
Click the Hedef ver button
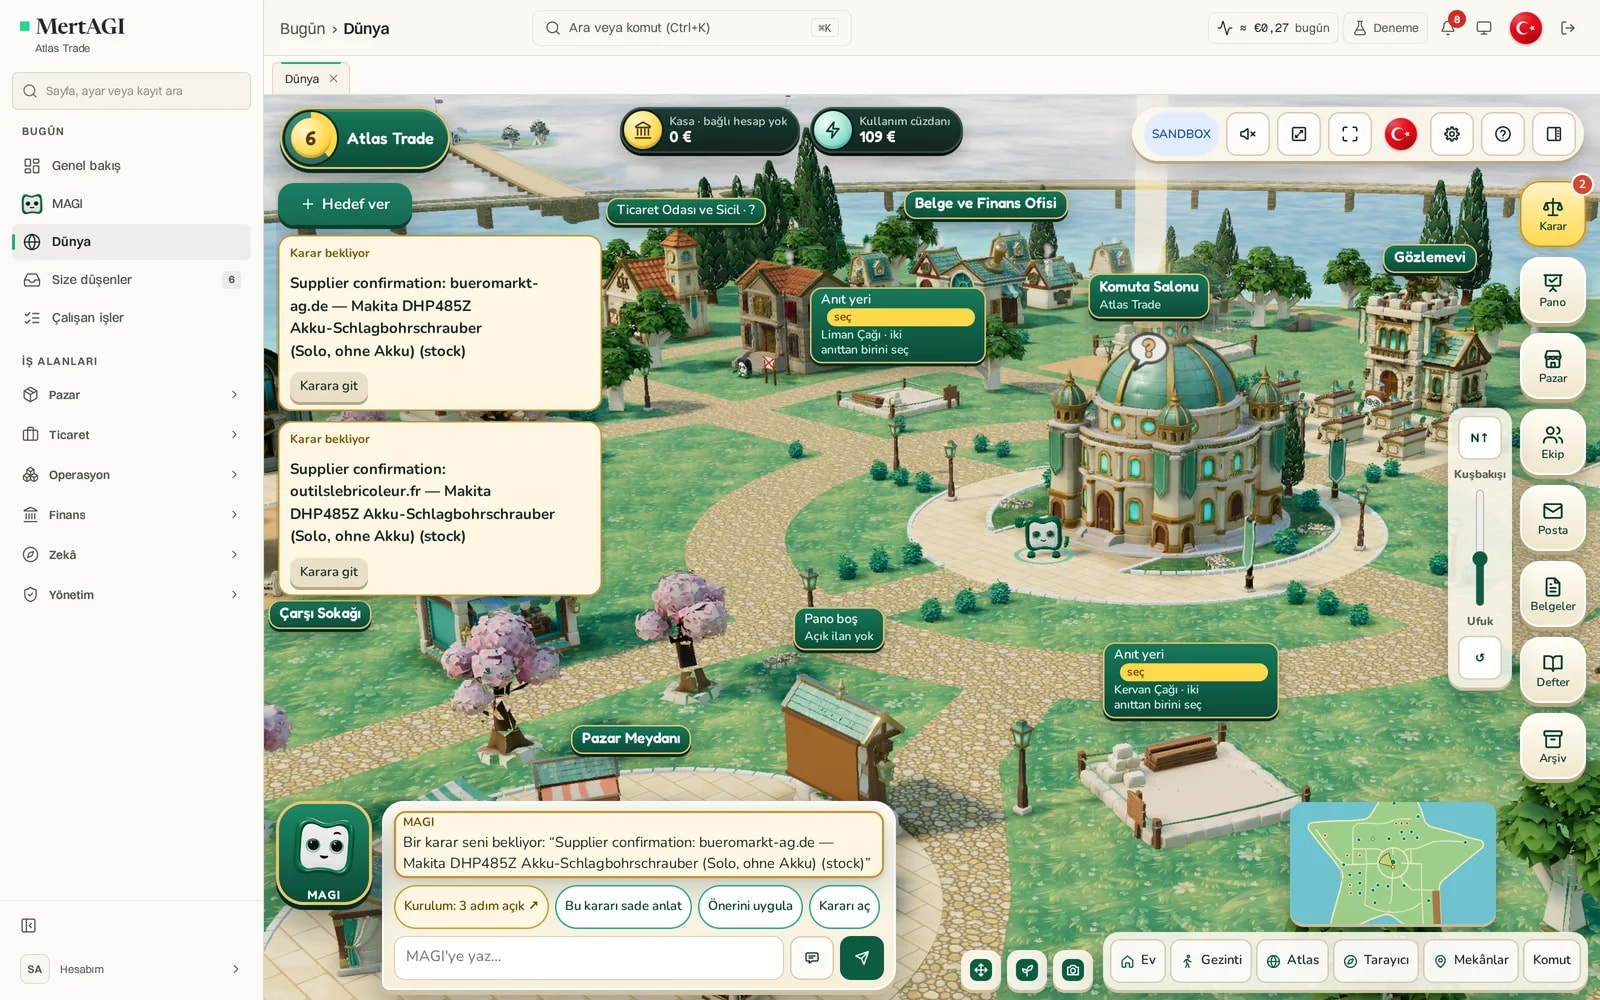click(345, 204)
